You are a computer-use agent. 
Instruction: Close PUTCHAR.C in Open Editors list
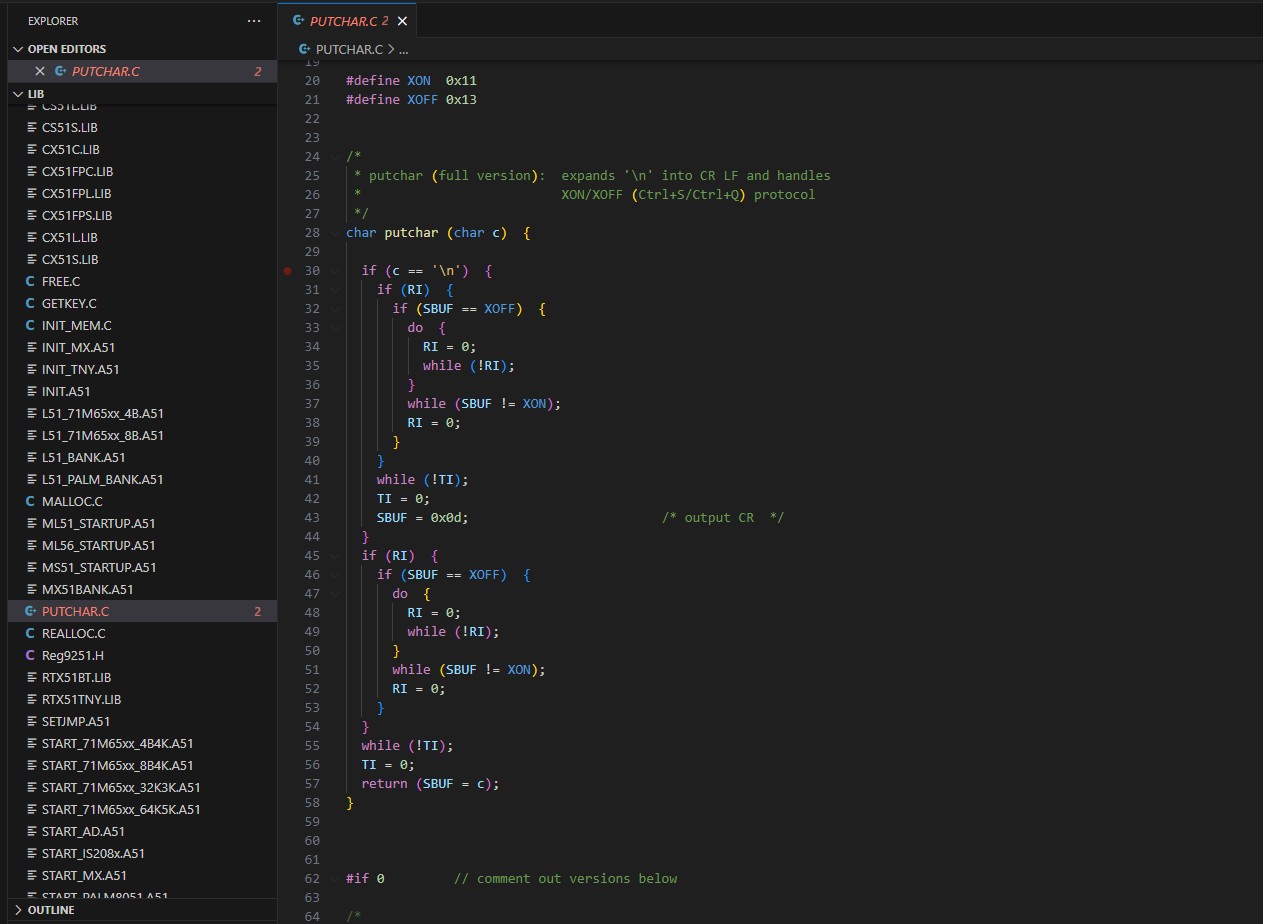pos(40,71)
